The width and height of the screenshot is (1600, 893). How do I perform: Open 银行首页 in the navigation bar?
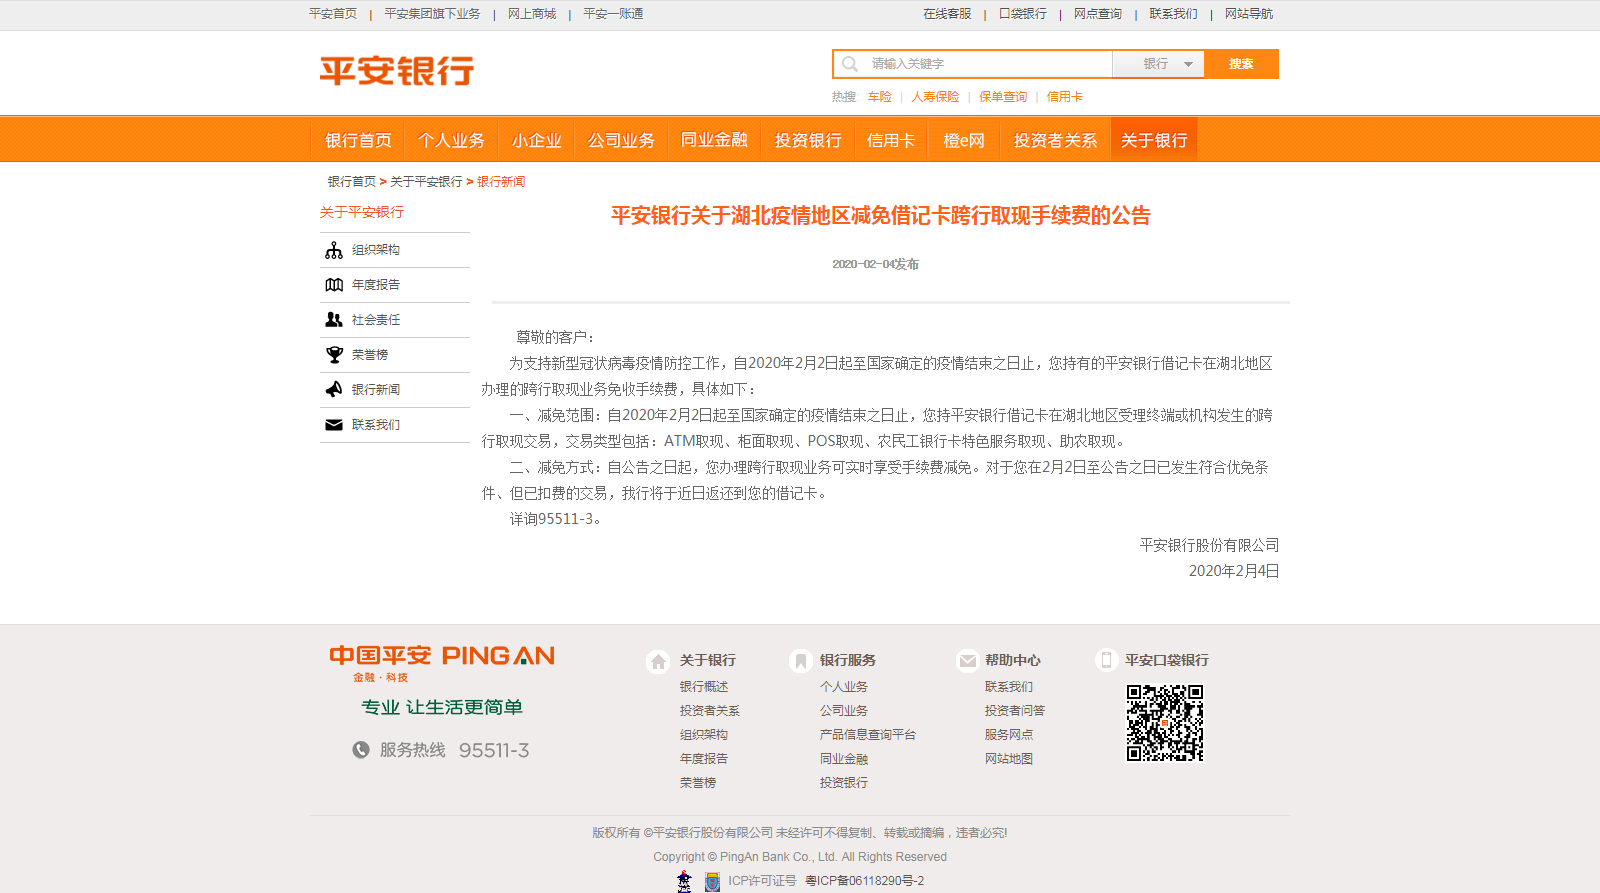(x=358, y=140)
